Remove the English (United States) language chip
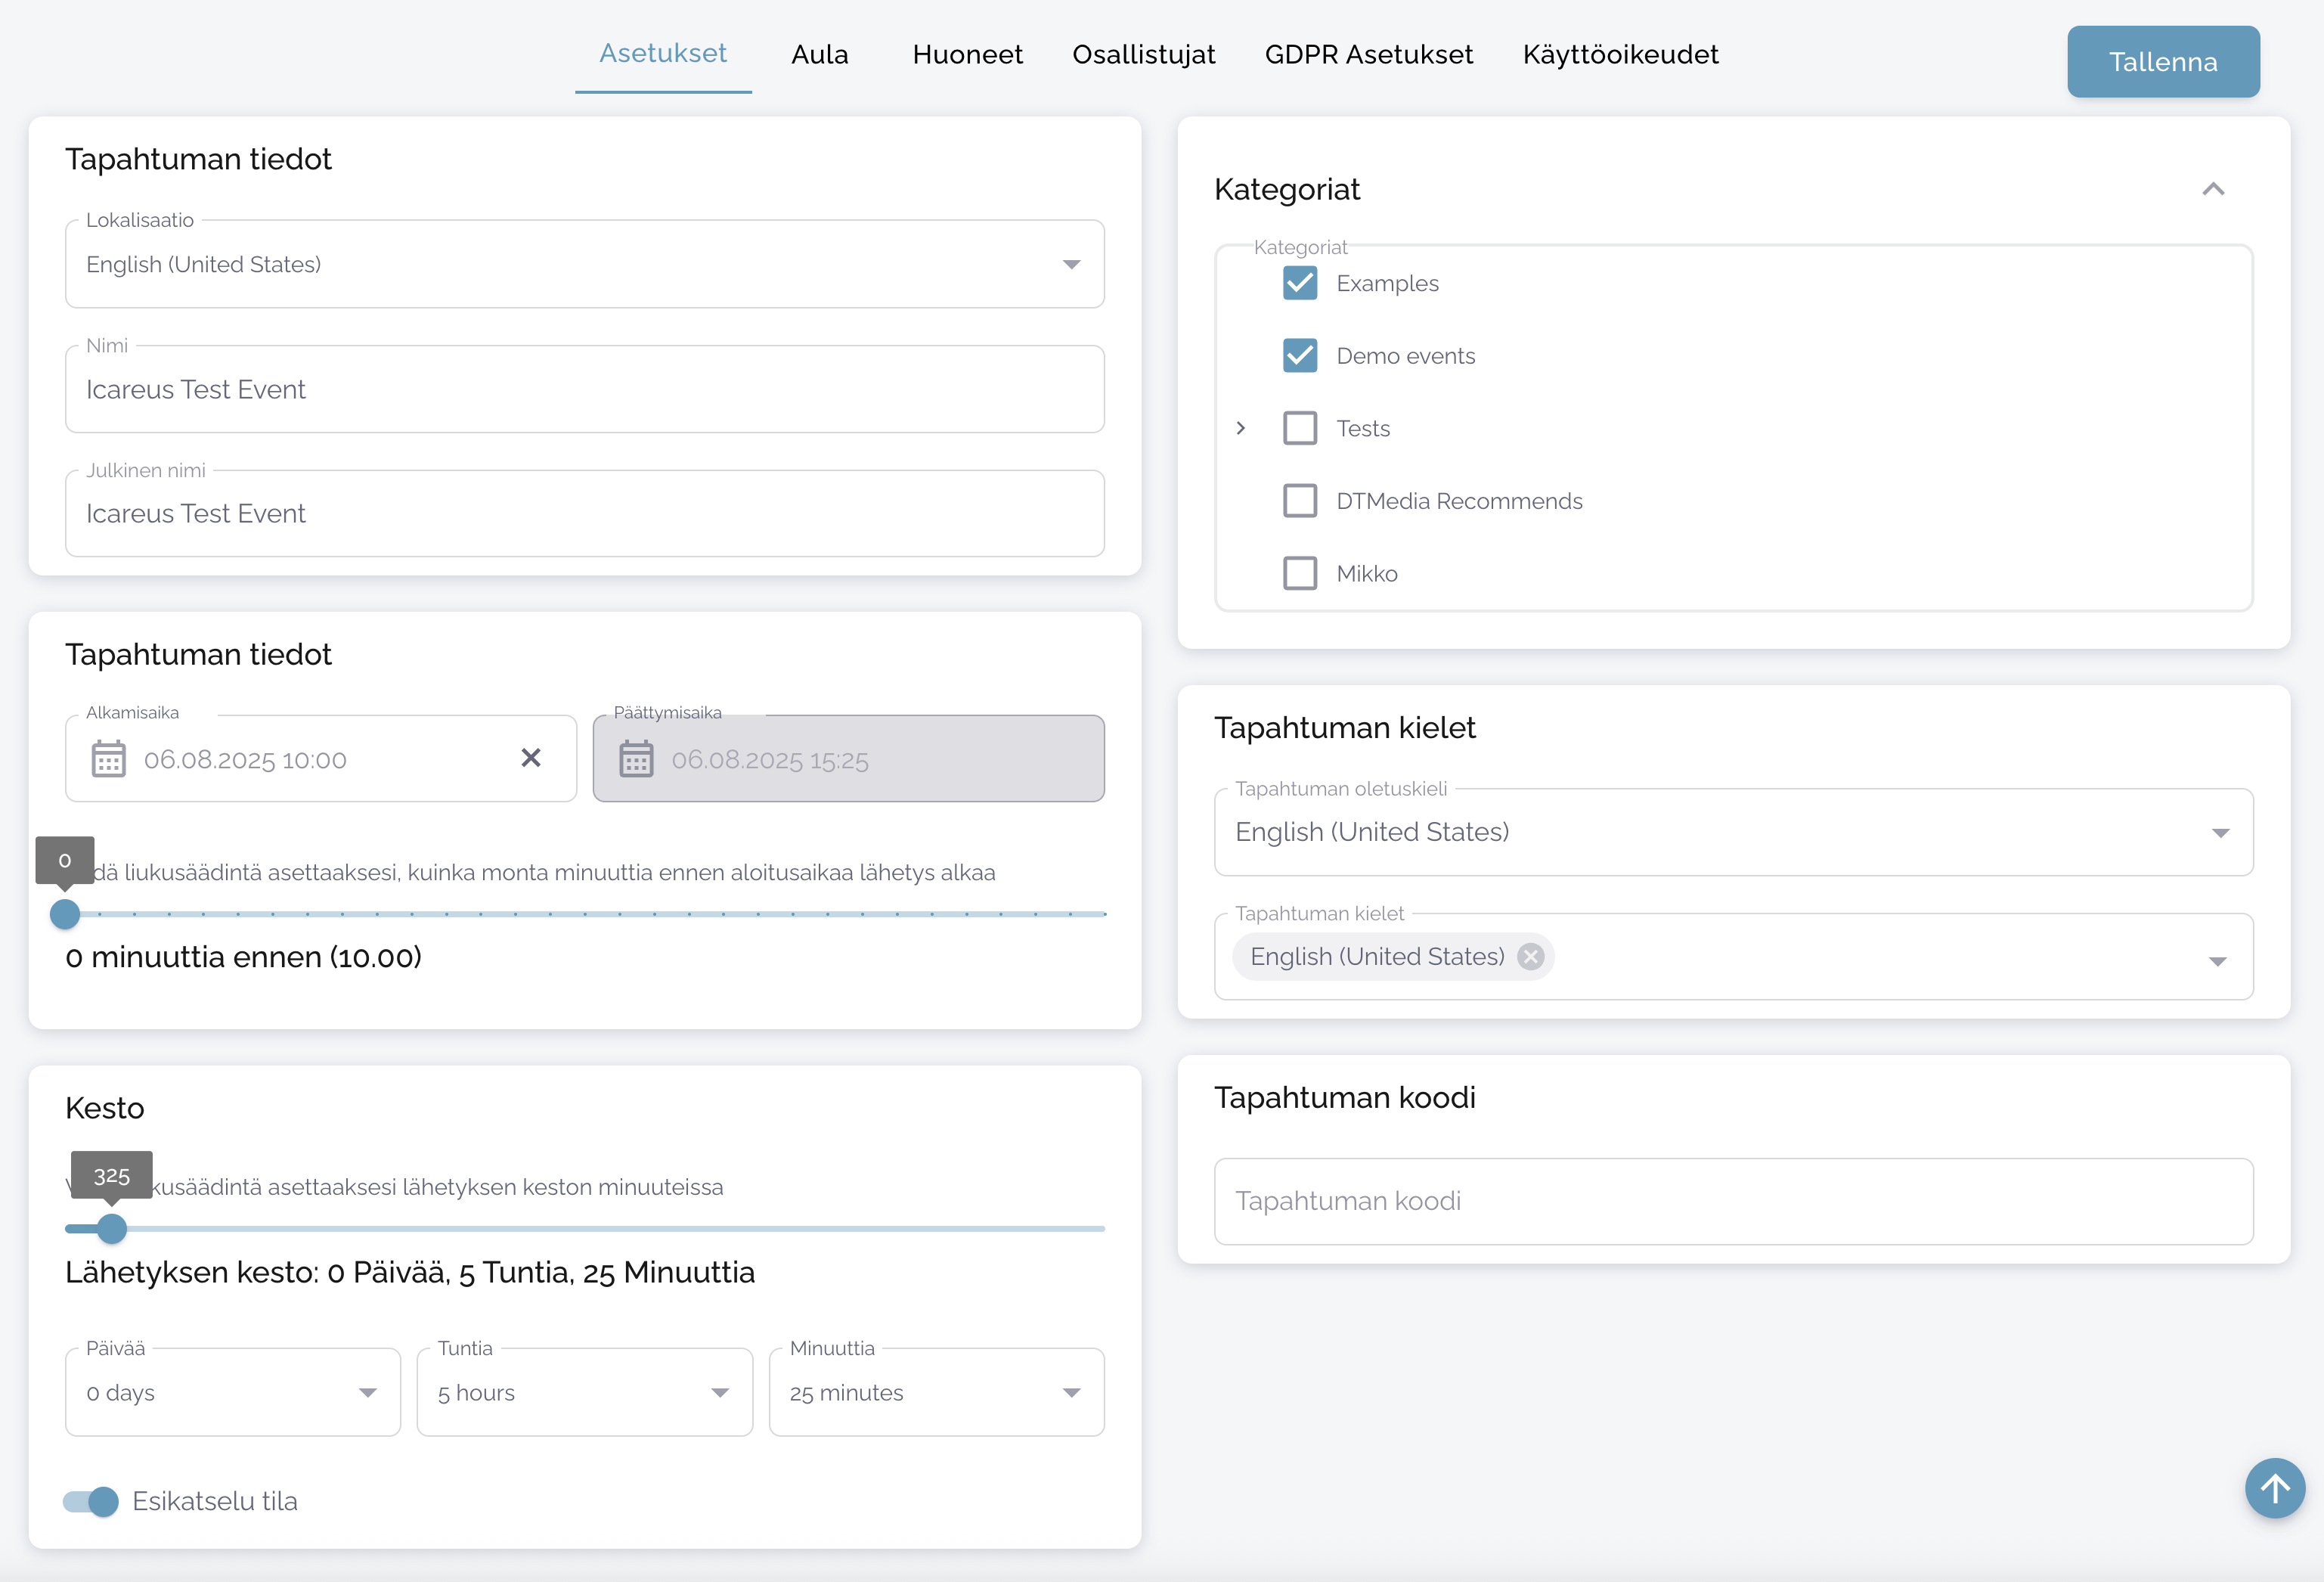The height and width of the screenshot is (1582, 2324). [1530, 957]
